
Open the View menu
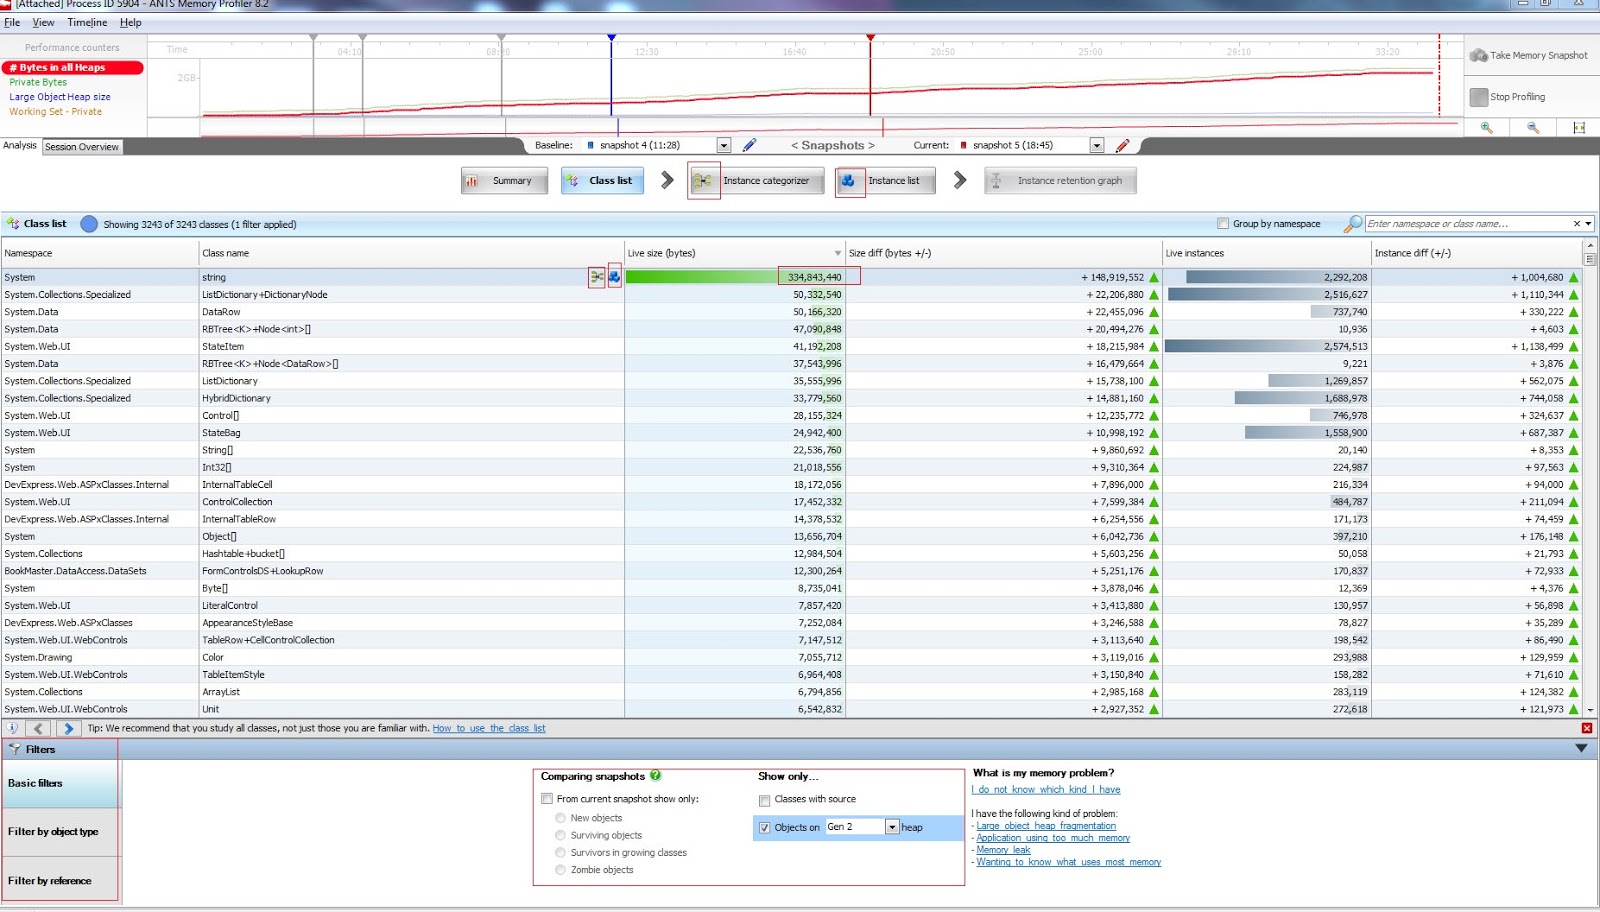pos(43,22)
